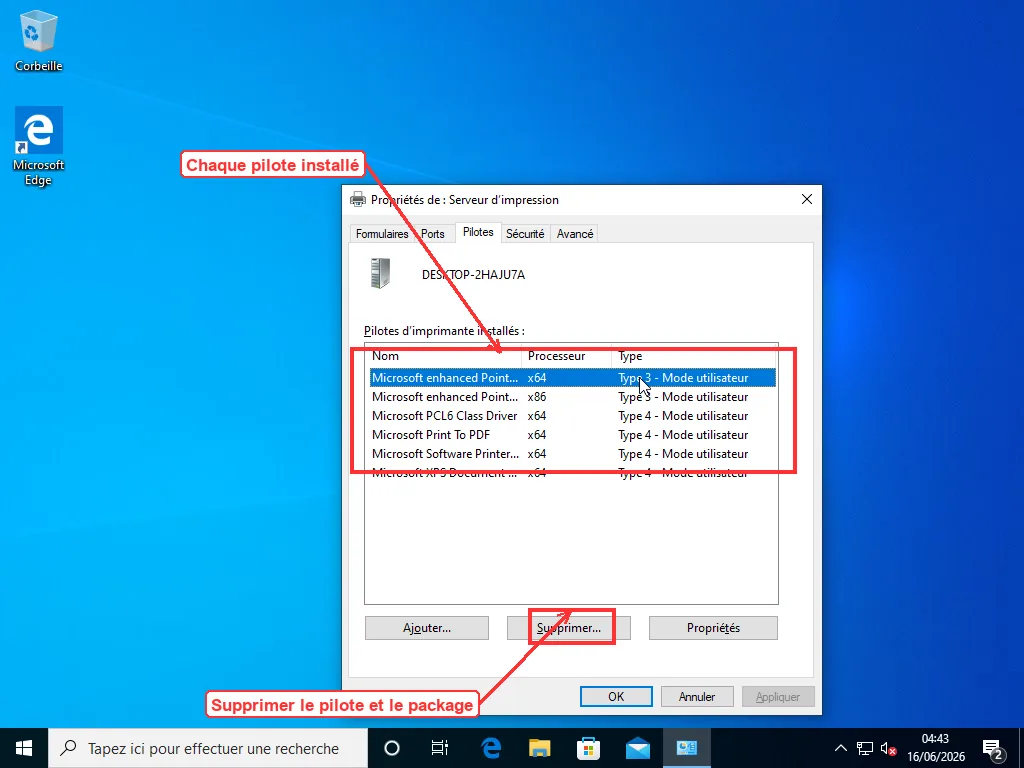Click the Cortana circle icon in taskbar
The width and height of the screenshot is (1024, 768).
tap(392, 748)
